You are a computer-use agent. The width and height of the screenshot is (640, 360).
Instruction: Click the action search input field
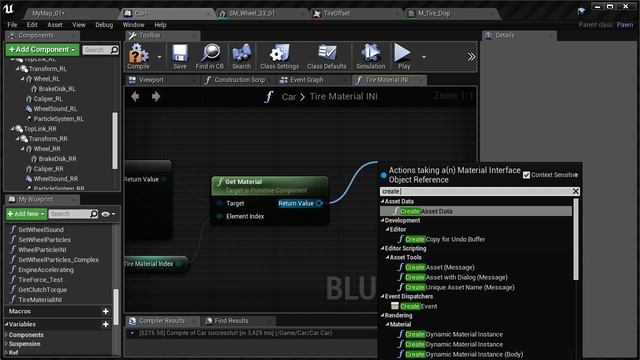coord(476,191)
